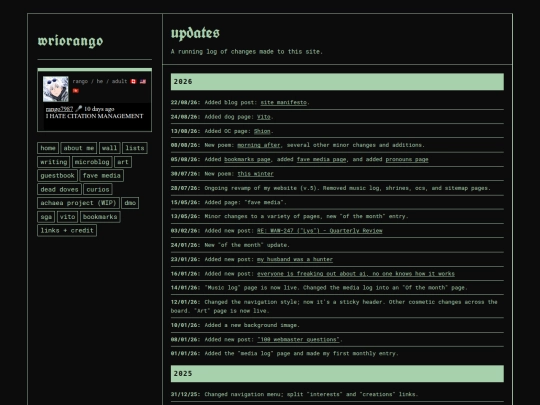Image resolution: width=540 pixels, height=405 pixels.
Task: Go to the home page
Action: click(x=48, y=148)
